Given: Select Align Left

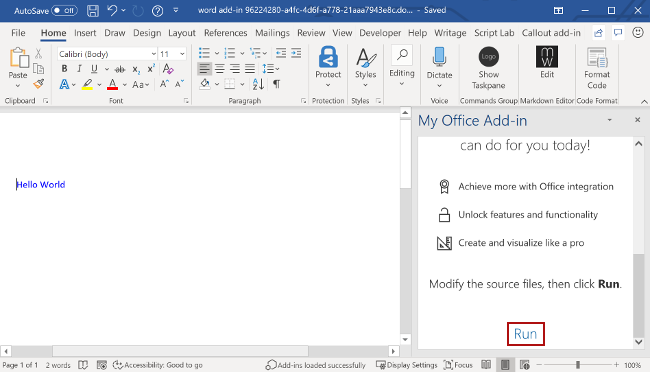Looking at the screenshot, I should pyautogui.click(x=204, y=69).
